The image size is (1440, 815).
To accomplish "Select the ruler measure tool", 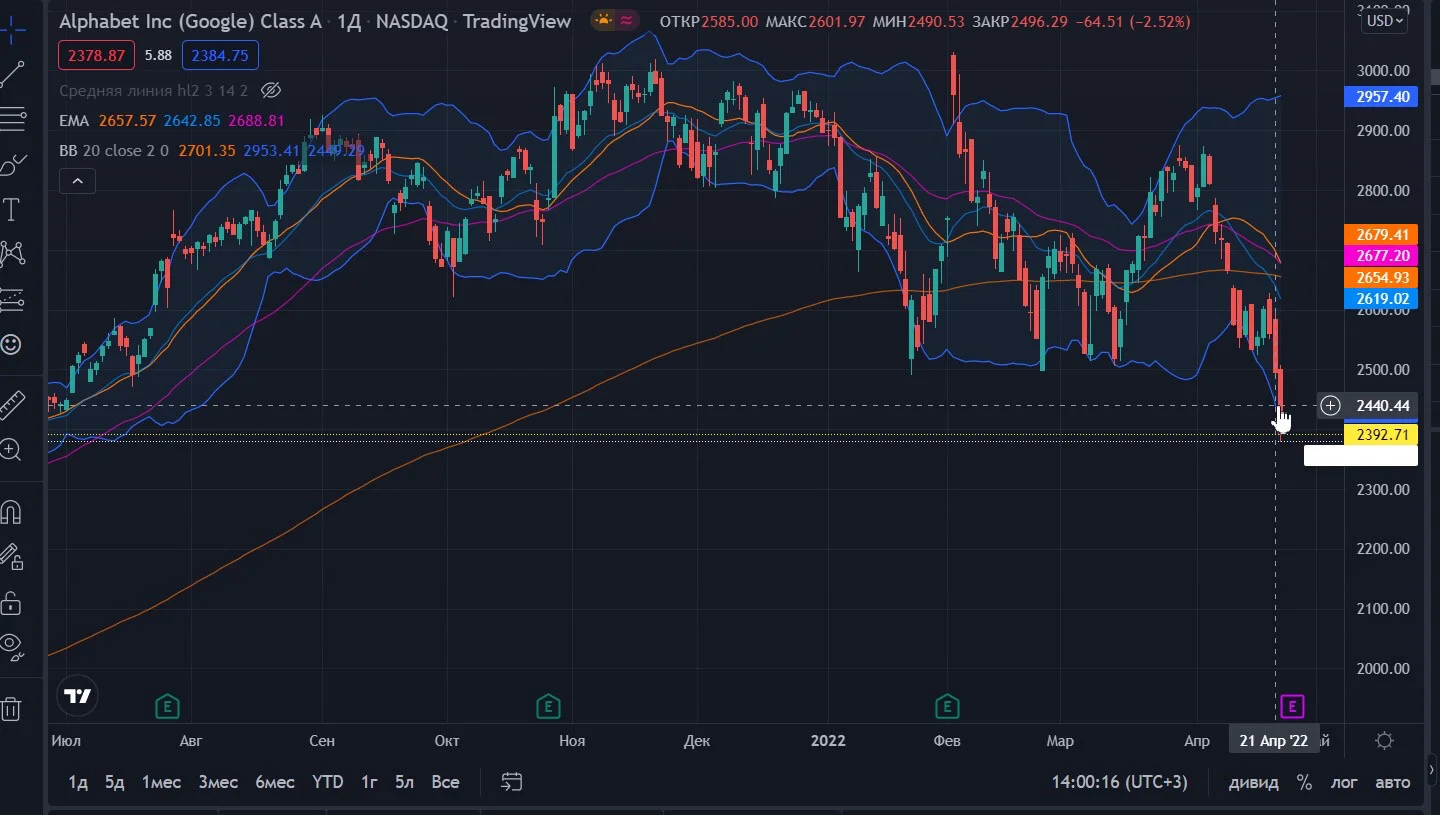I will [x=11, y=403].
